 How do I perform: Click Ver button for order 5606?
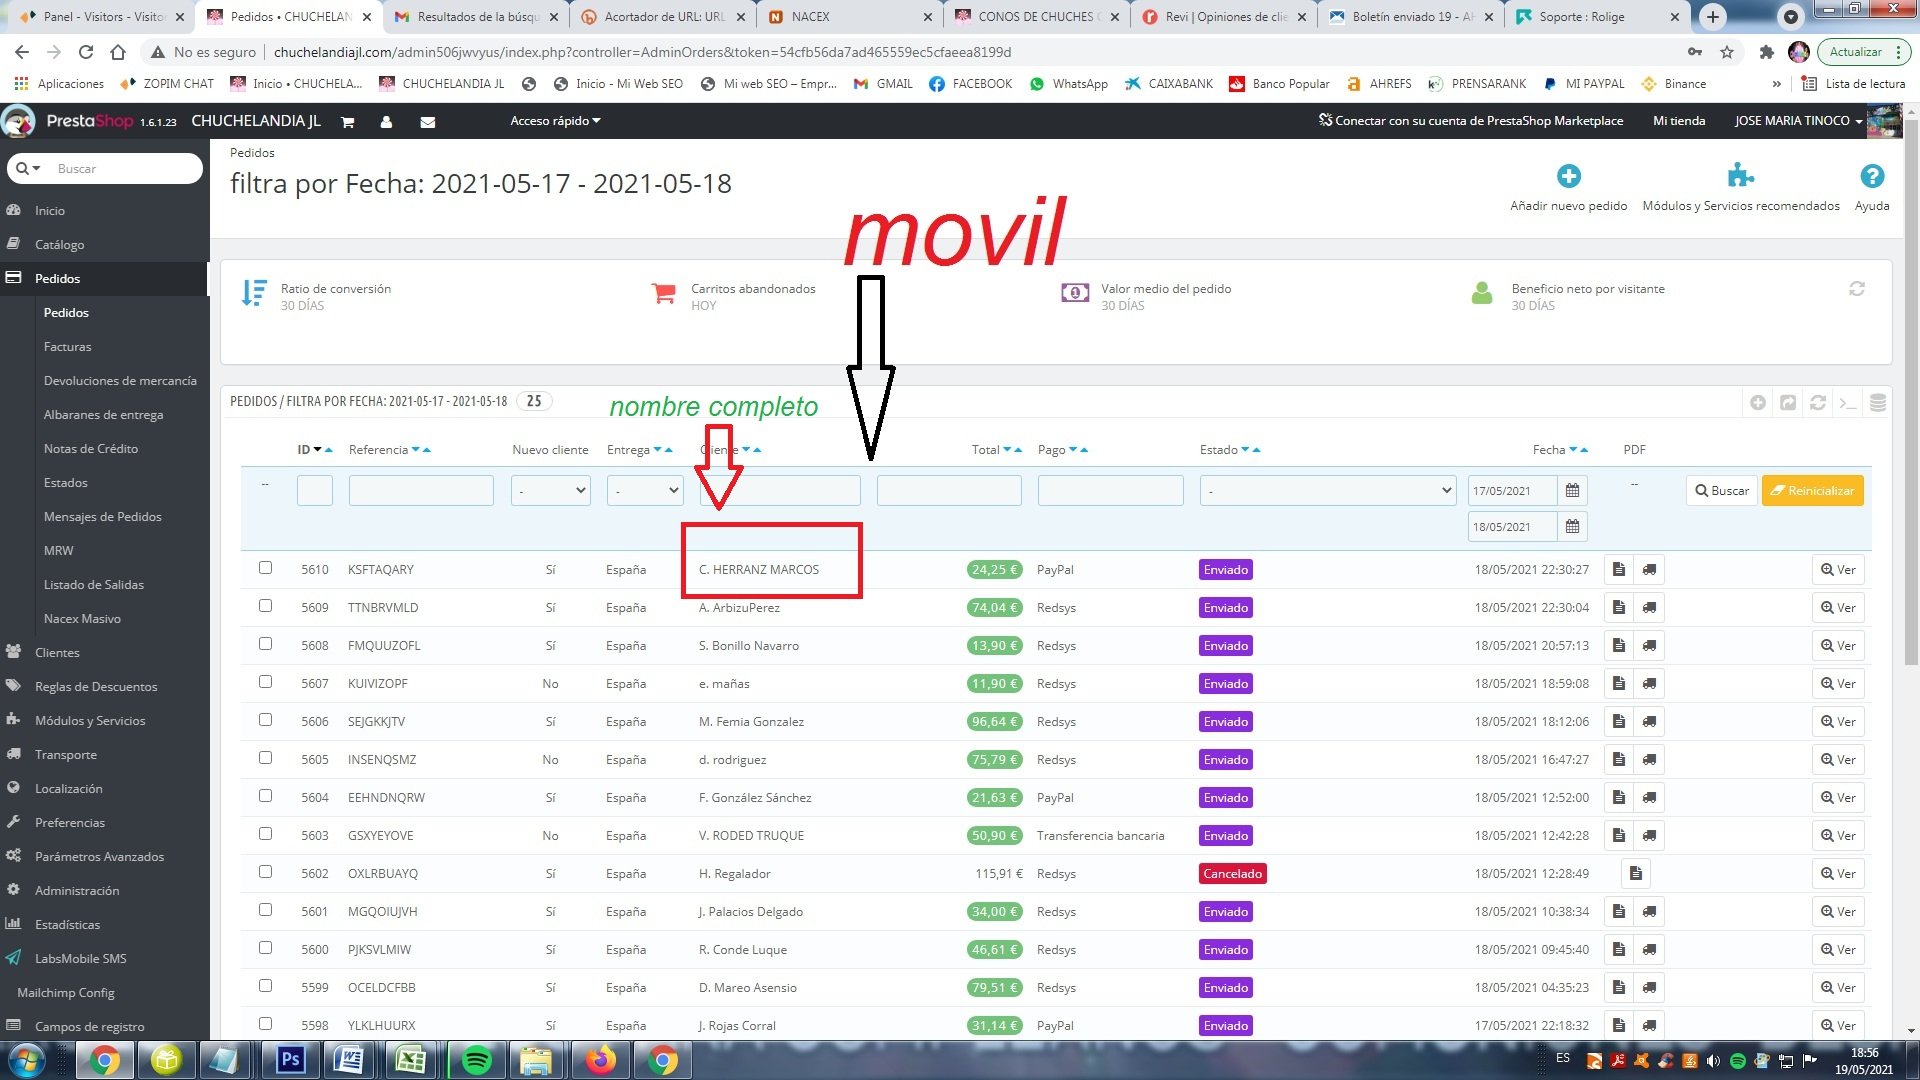coord(1838,722)
